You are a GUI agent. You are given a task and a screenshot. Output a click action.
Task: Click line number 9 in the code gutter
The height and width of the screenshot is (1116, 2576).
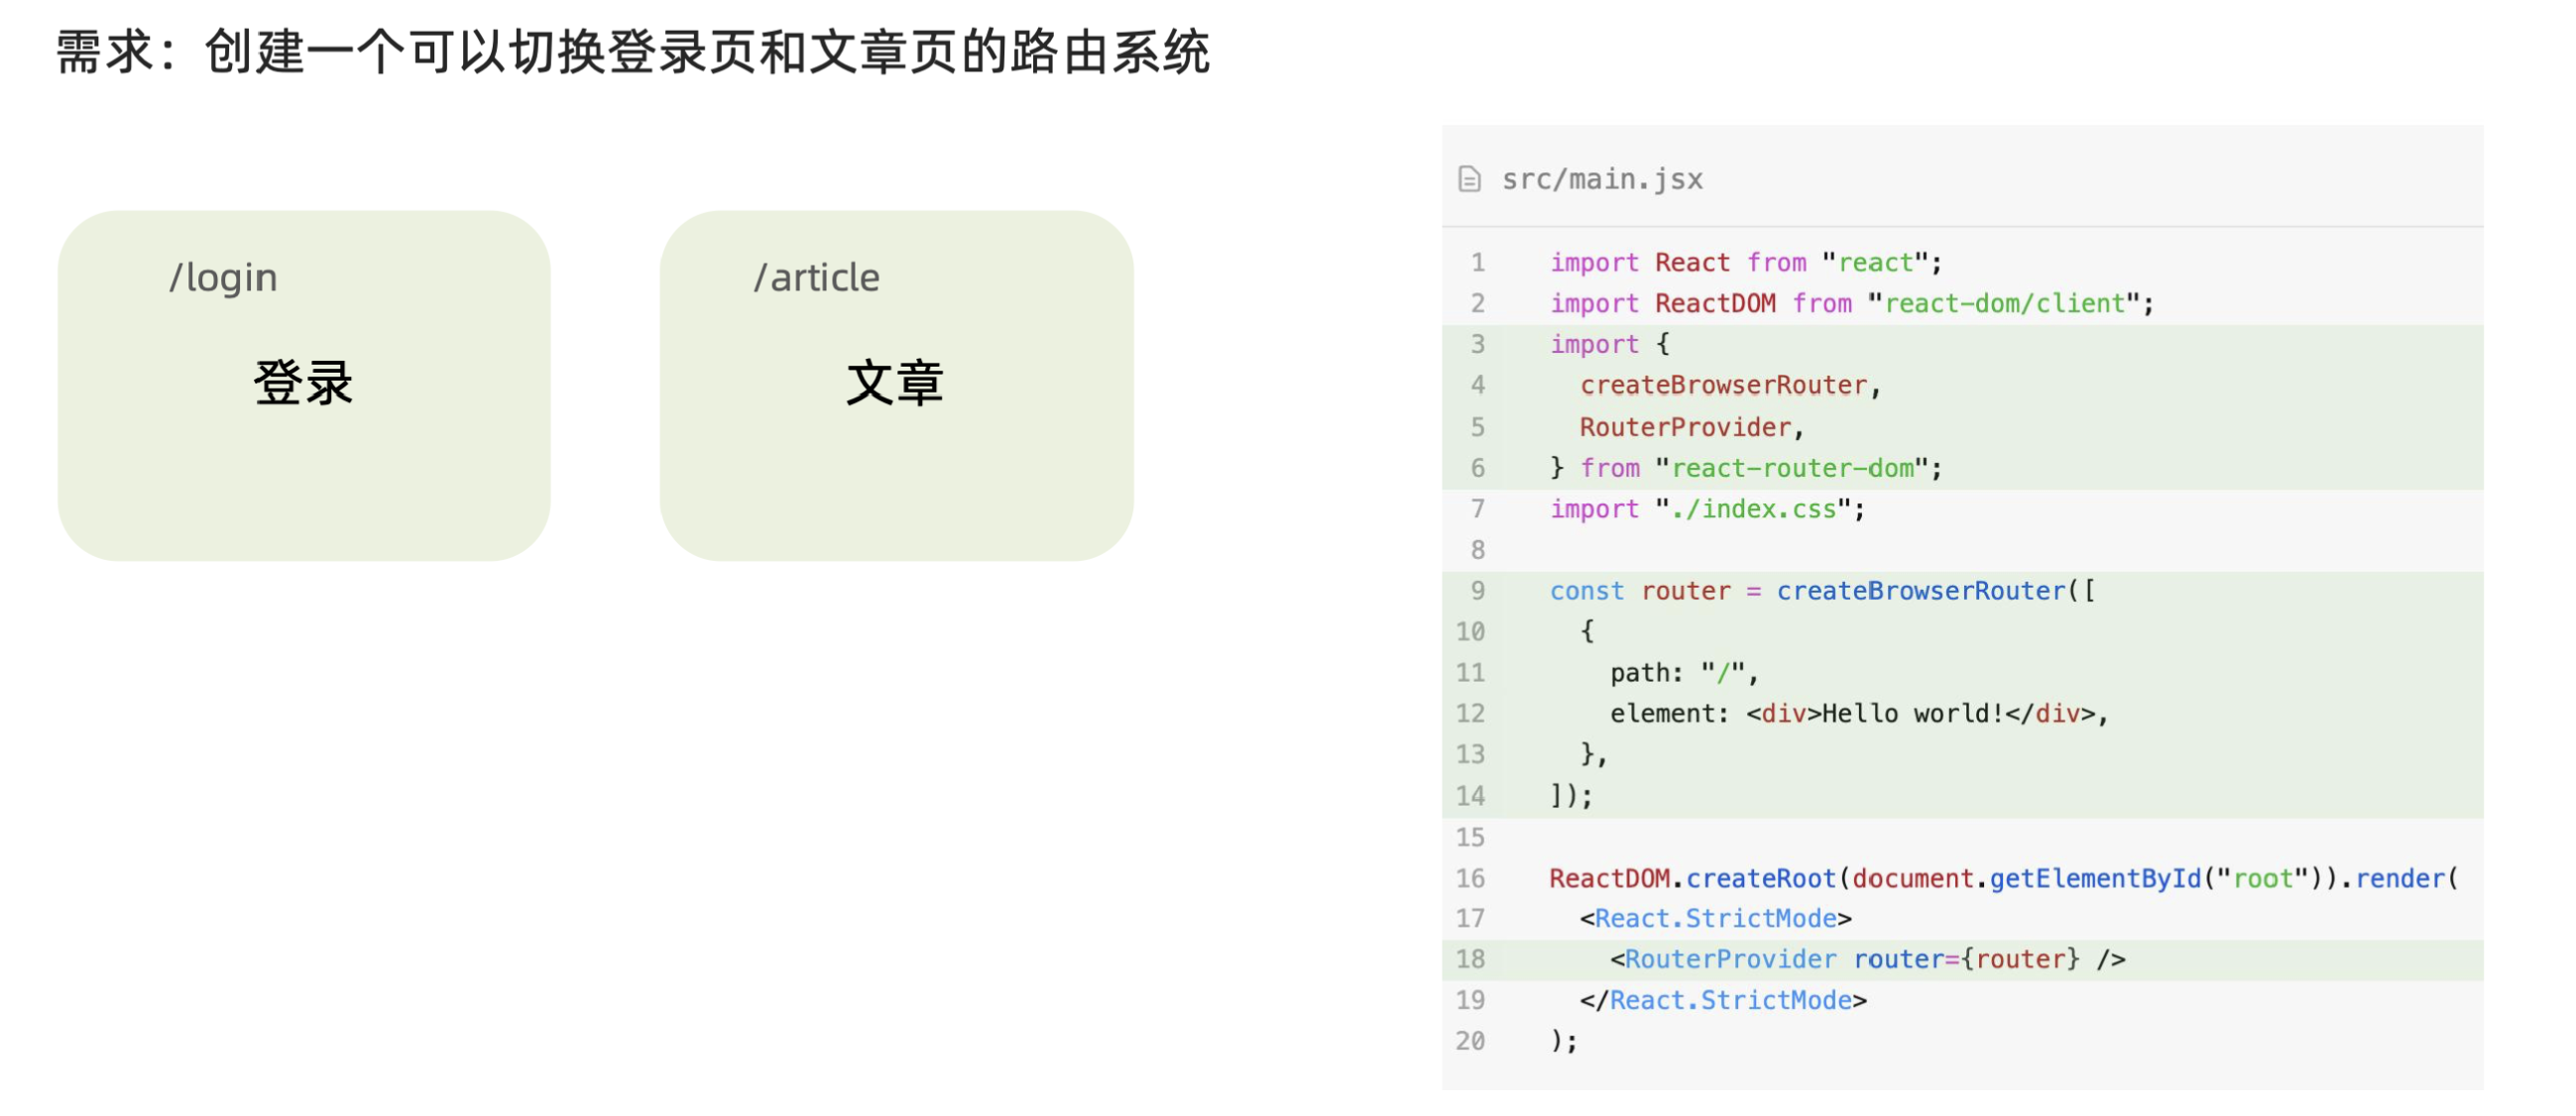pos(1477,591)
